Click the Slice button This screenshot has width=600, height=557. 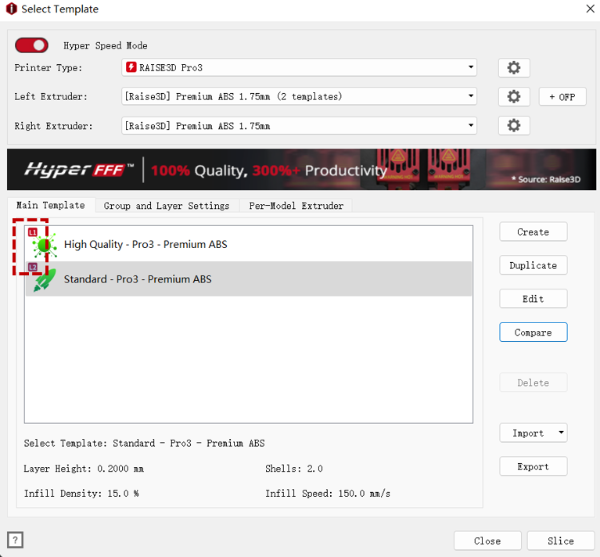(x=560, y=541)
